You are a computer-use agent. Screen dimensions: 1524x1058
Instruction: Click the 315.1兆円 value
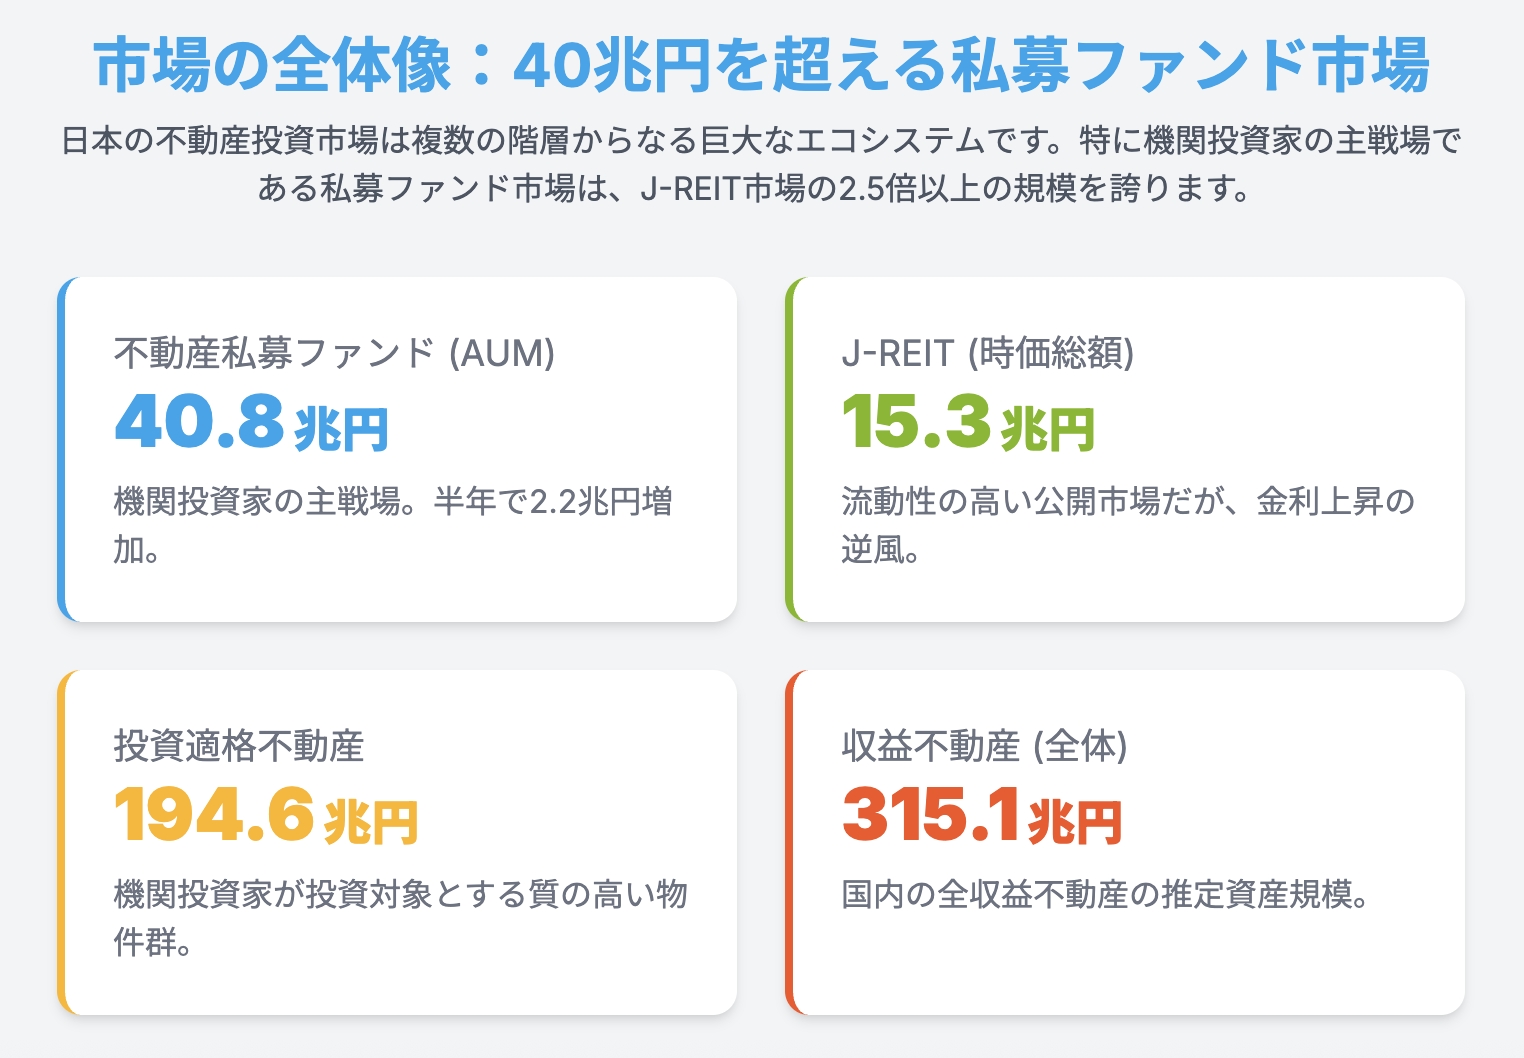(x=982, y=815)
